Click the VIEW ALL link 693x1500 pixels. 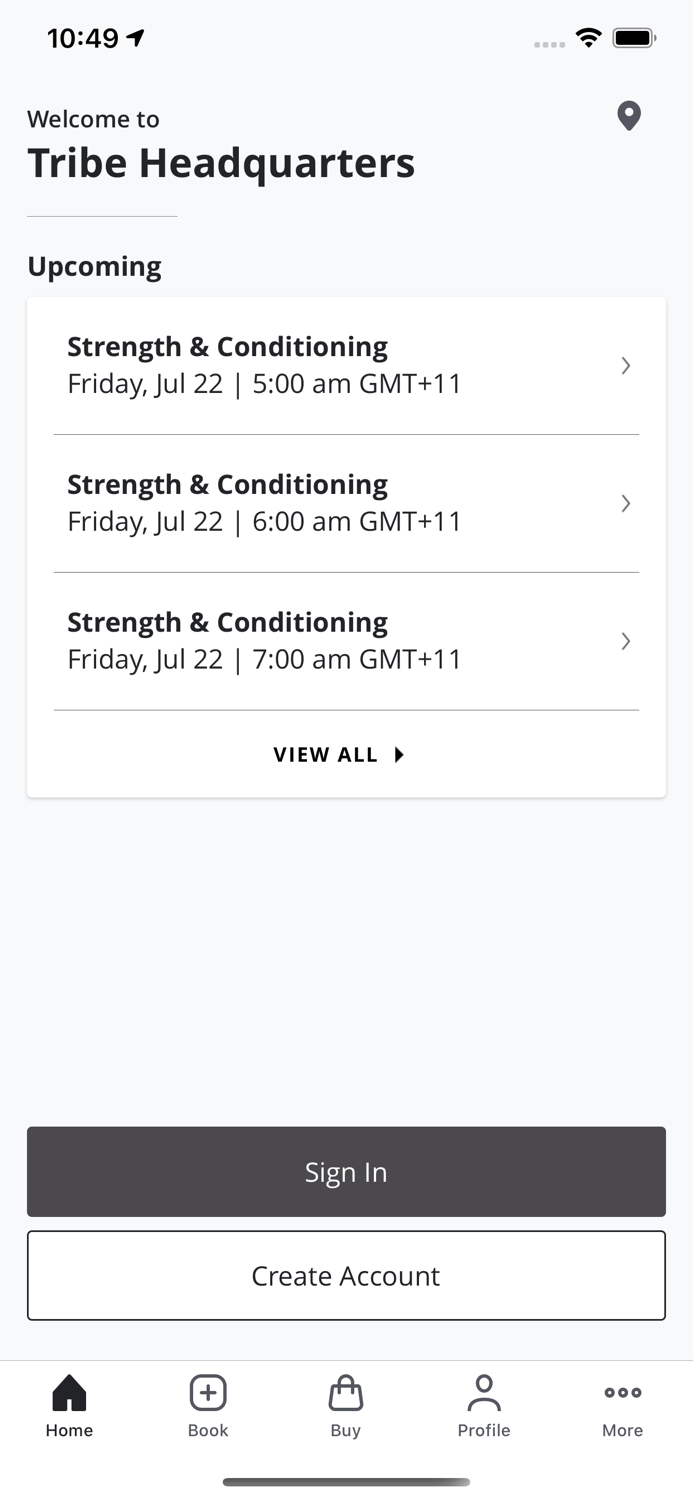[326, 755]
